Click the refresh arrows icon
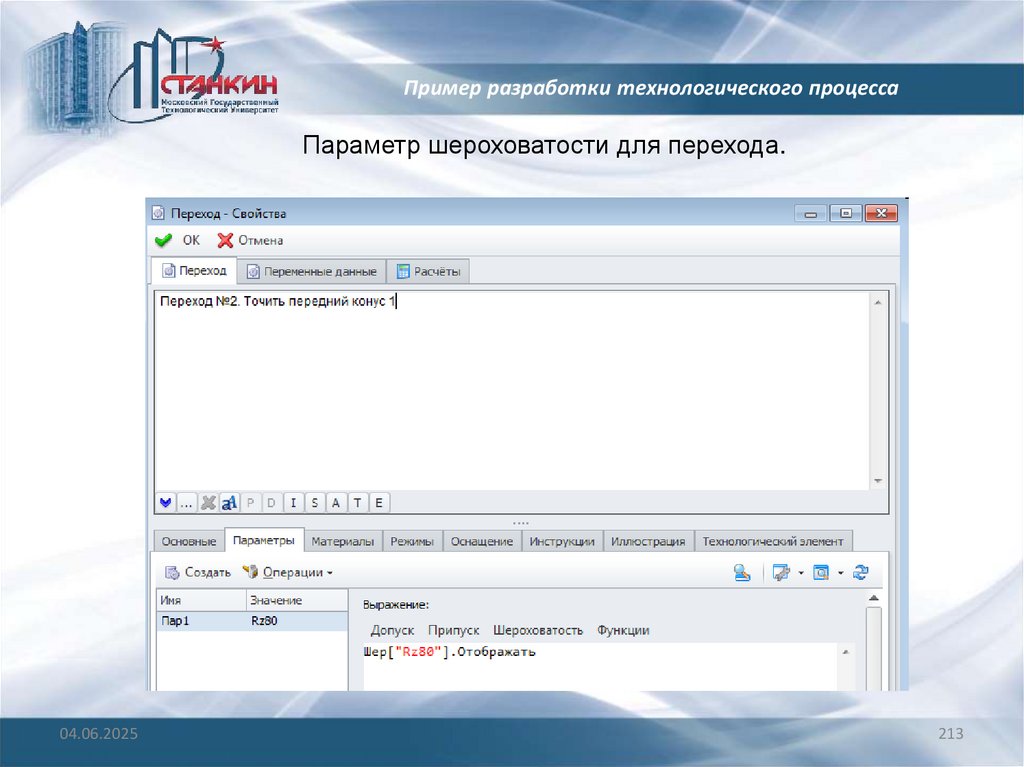Image resolution: width=1024 pixels, height=767 pixels. (x=861, y=572)
